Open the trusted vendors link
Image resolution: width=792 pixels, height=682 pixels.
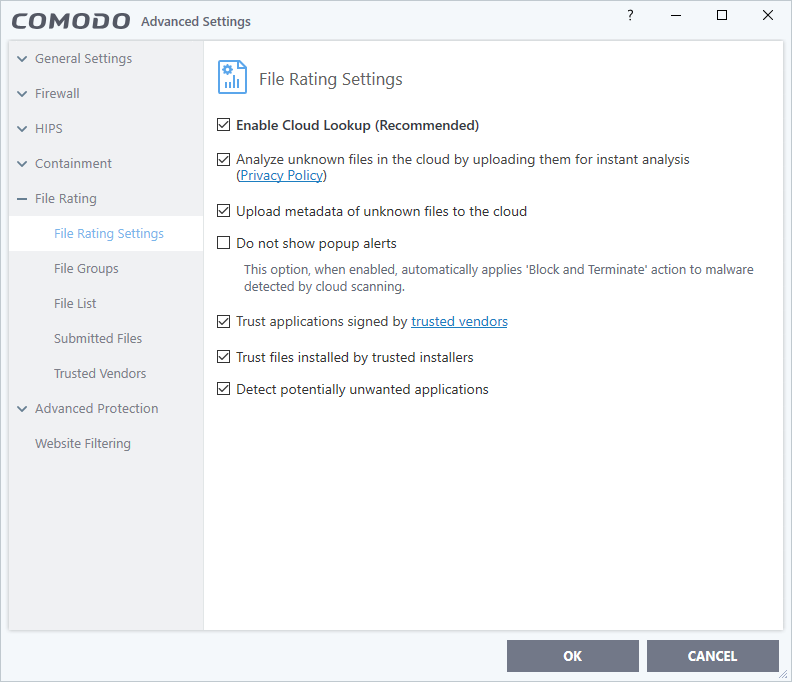pyautogui.click(x=459, y=321)
